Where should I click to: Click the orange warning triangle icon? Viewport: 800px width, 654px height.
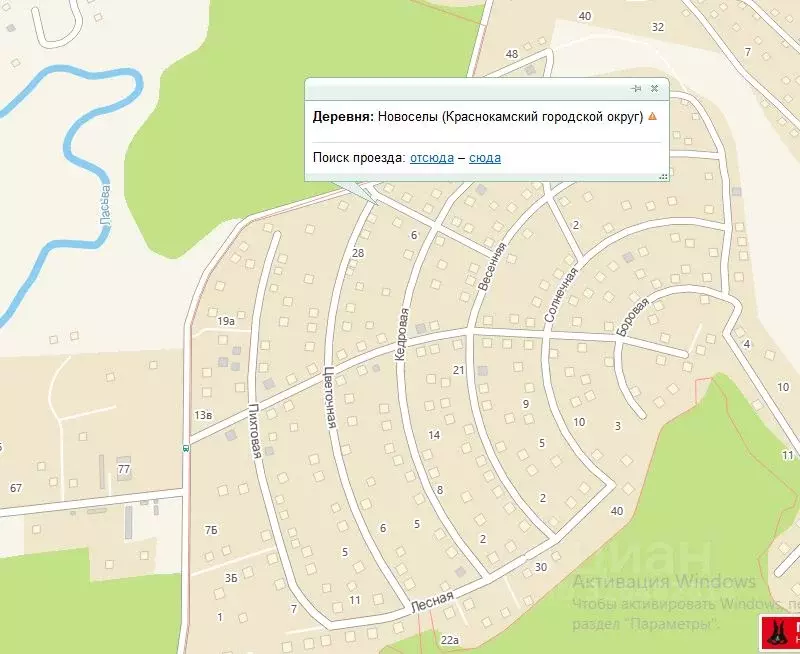pos(653,116)
